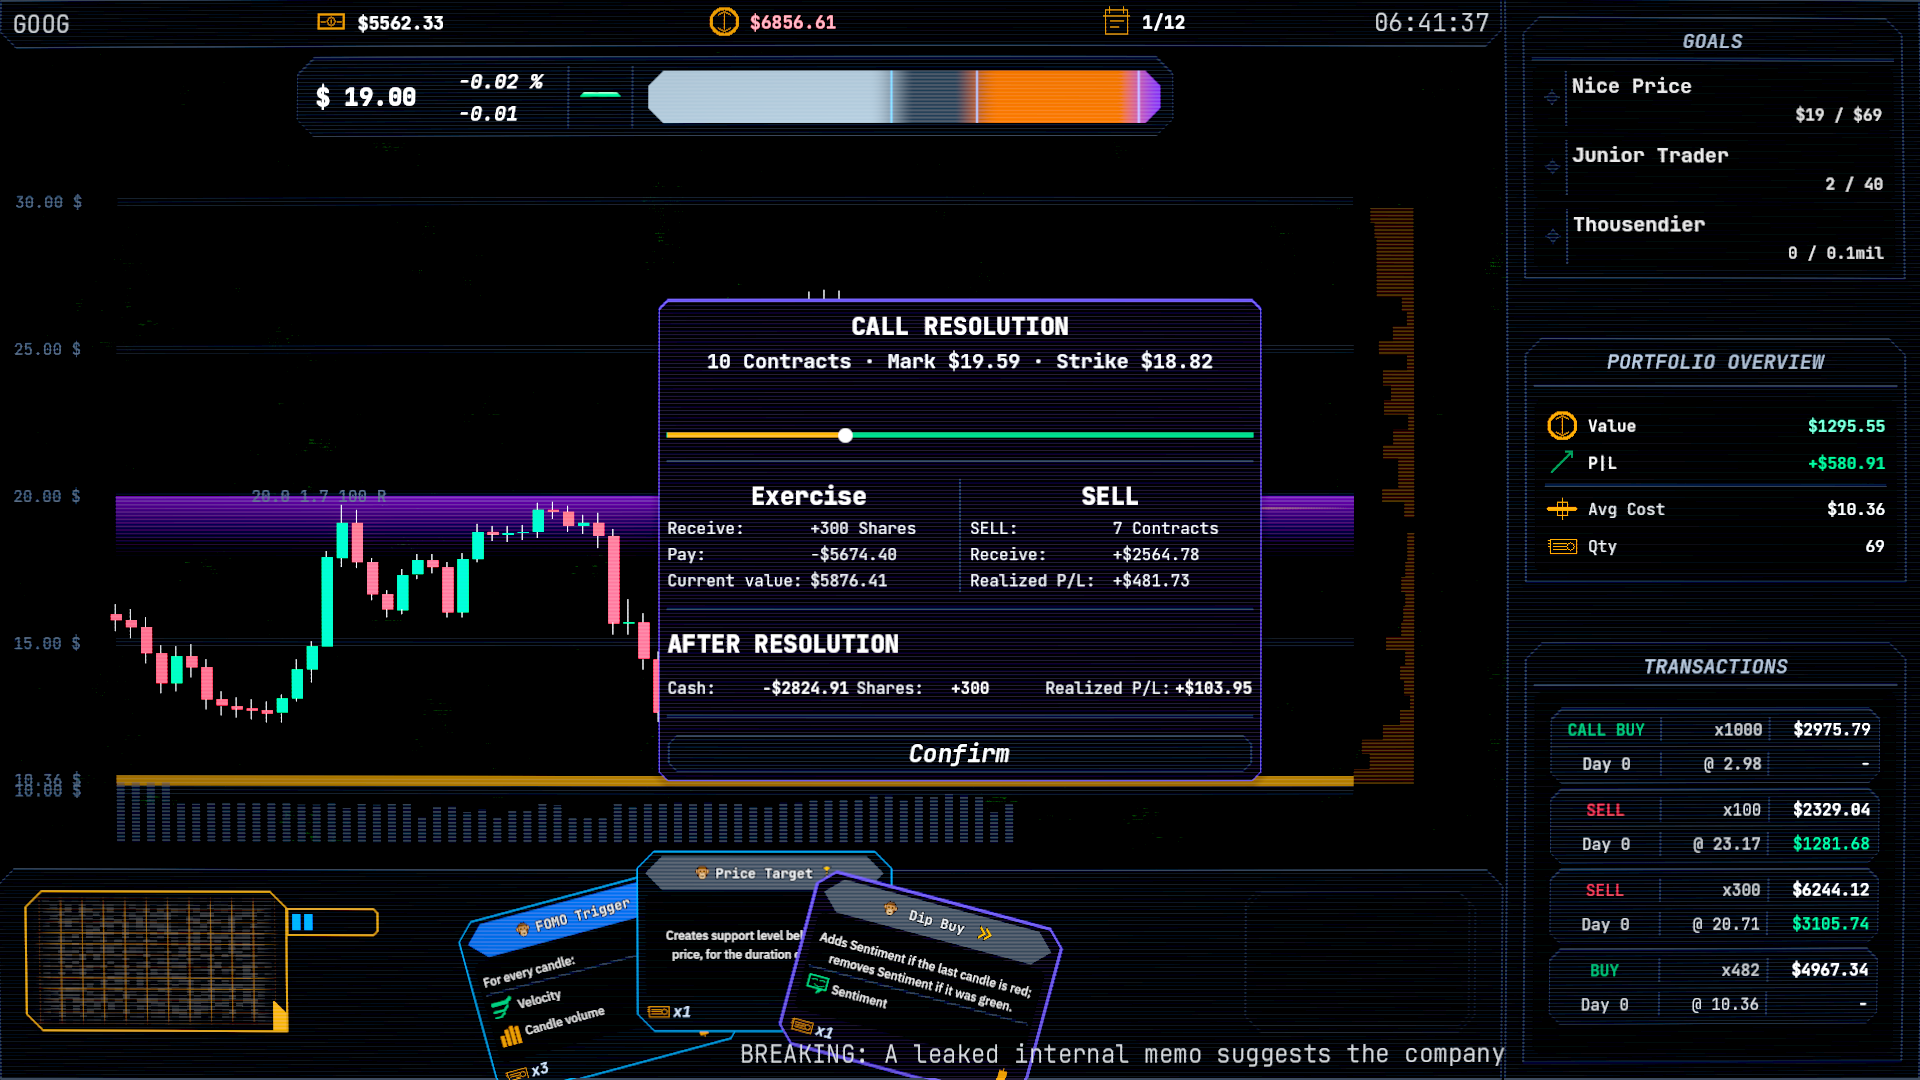Click the BREAKING news ticker text
Viewport: 1920px width, 1080px height.
pos(1122,1054)
